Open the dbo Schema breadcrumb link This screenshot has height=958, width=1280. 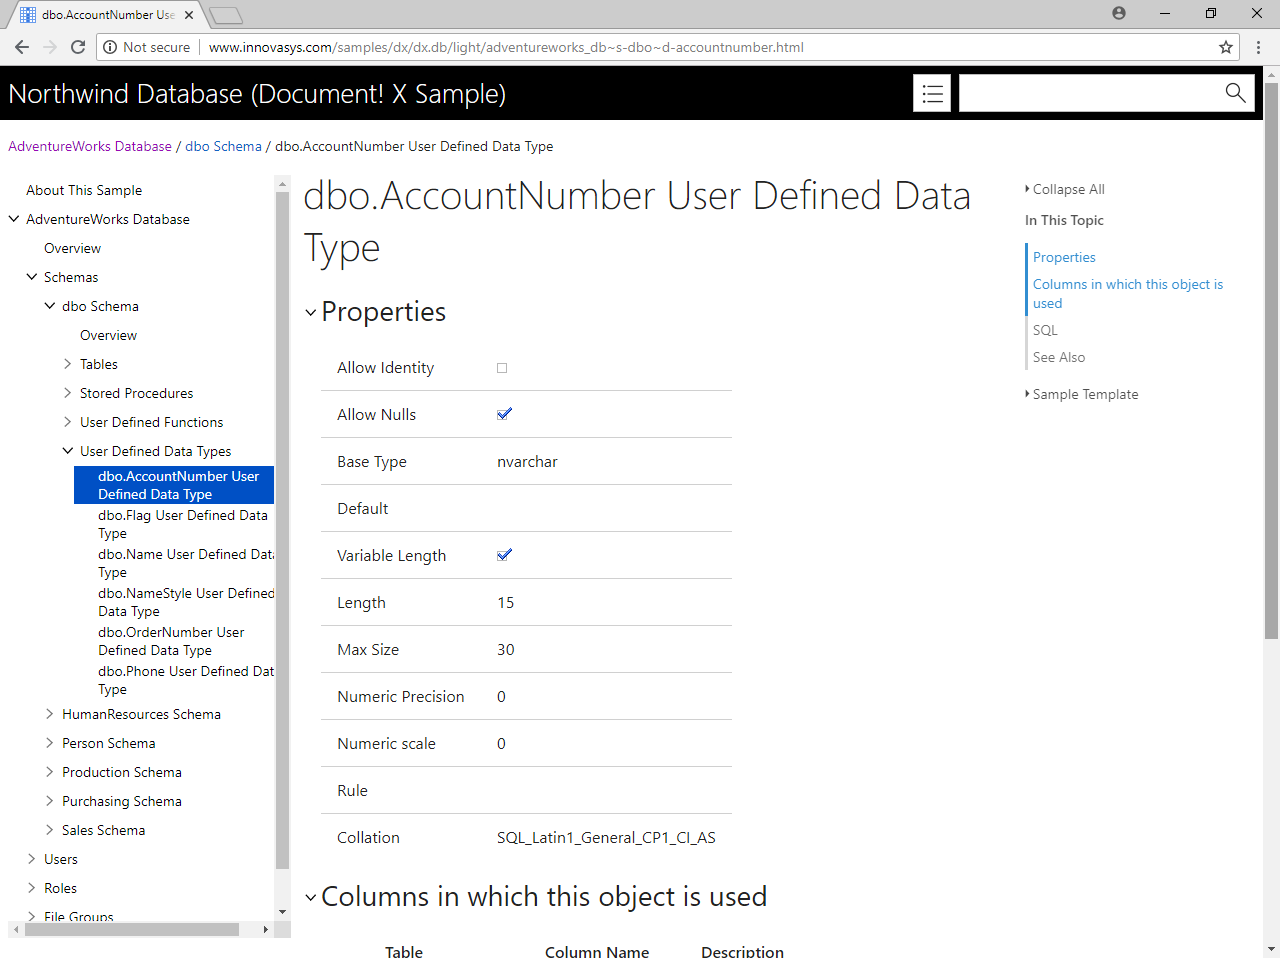[223, 146]
